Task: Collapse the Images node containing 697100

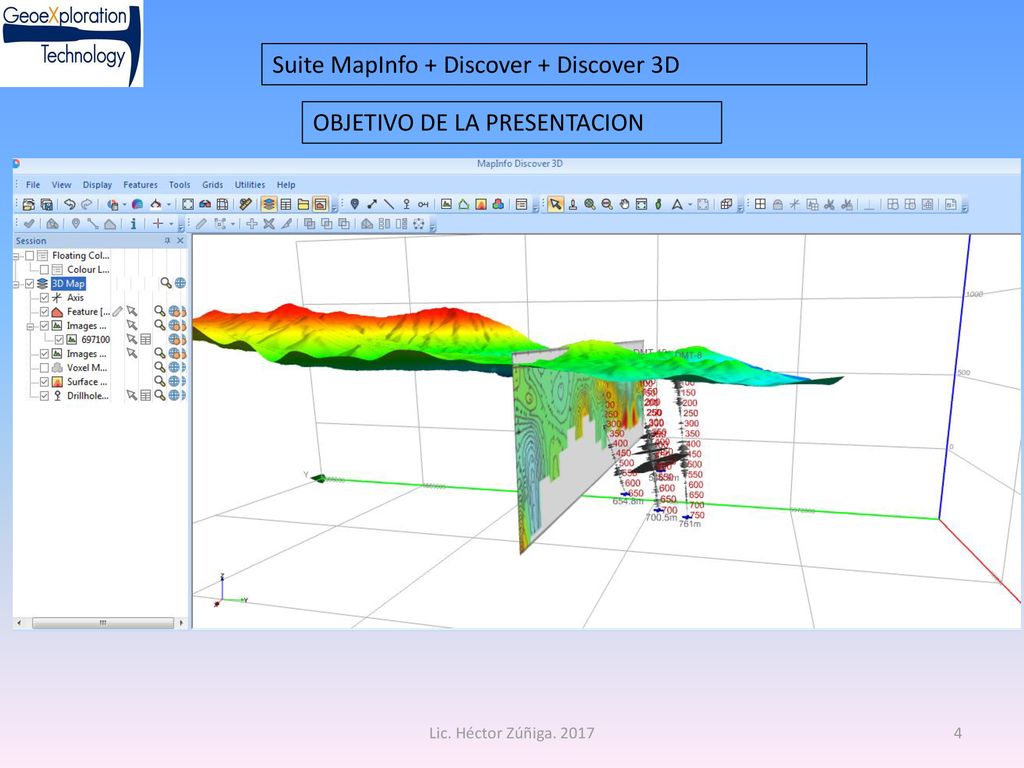Action: 30,326
